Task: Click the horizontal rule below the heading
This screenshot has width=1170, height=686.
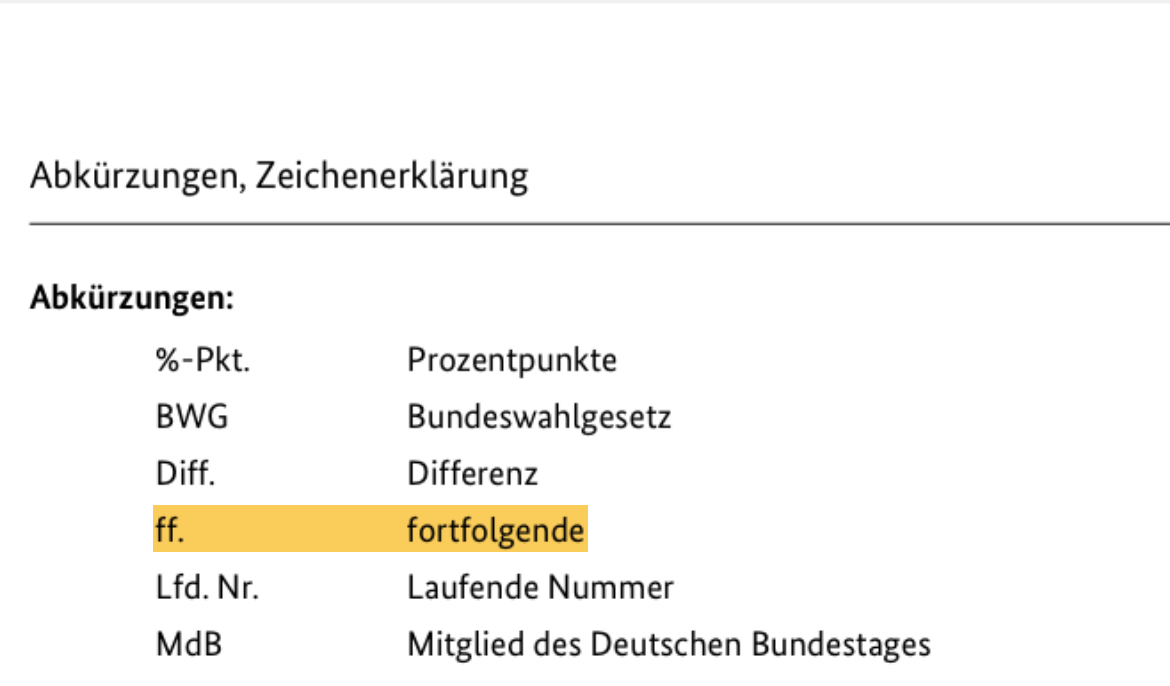Action: point(600,225)
